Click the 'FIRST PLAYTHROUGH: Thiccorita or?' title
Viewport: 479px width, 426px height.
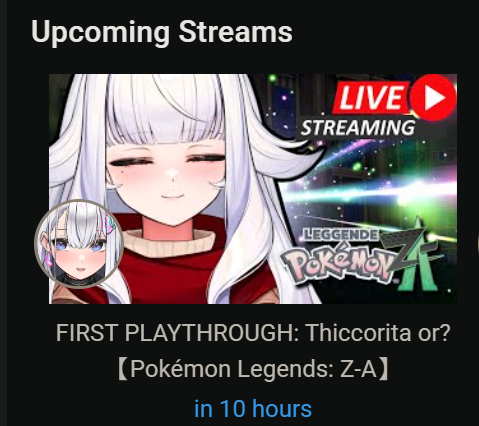pyautogui.click(x=253, y=333)
